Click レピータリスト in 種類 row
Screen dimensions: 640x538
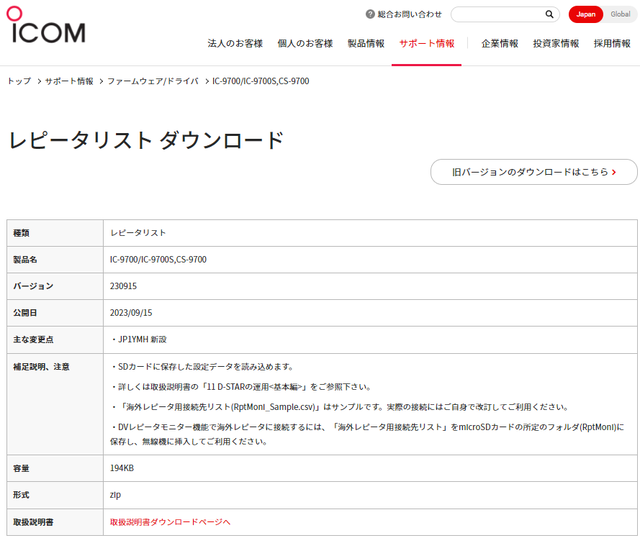pyautogui.click(x=138, y=233)
